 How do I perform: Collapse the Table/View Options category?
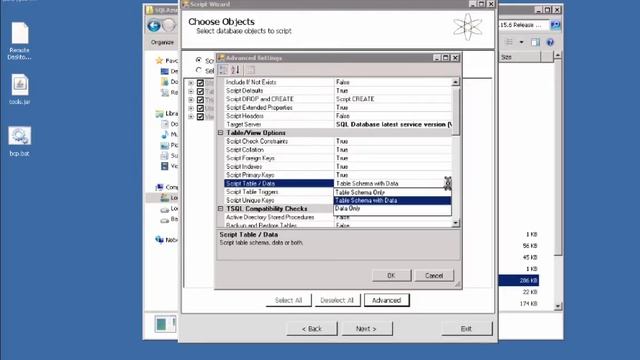click(x=220, y=133)
